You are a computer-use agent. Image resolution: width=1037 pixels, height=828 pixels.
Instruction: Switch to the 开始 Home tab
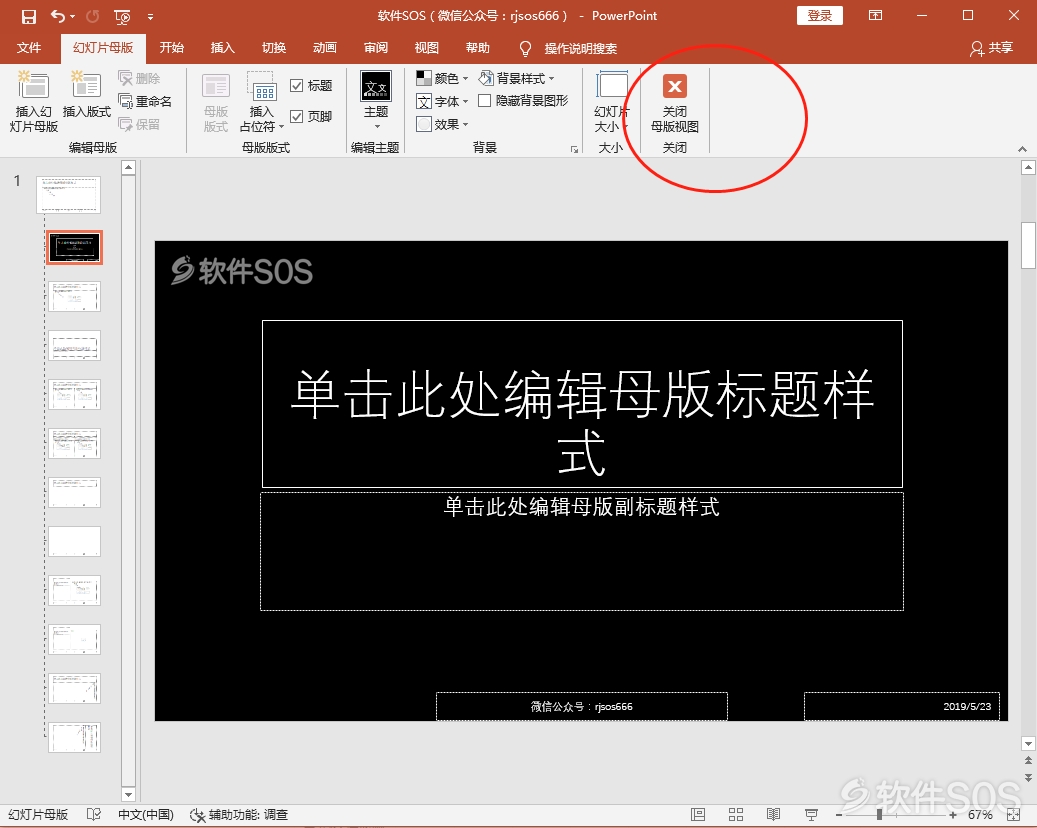(171, 48)
